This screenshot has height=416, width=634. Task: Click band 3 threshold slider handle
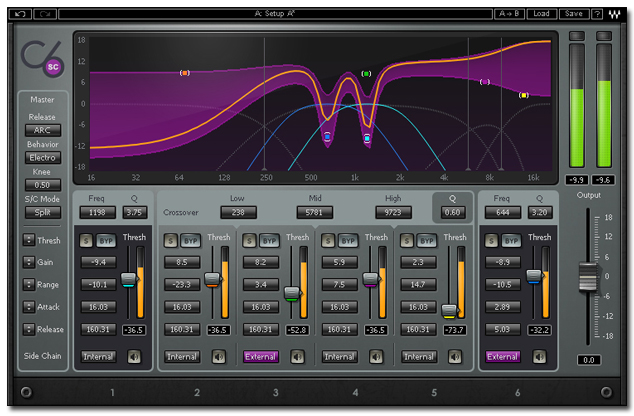click(292, 294)
